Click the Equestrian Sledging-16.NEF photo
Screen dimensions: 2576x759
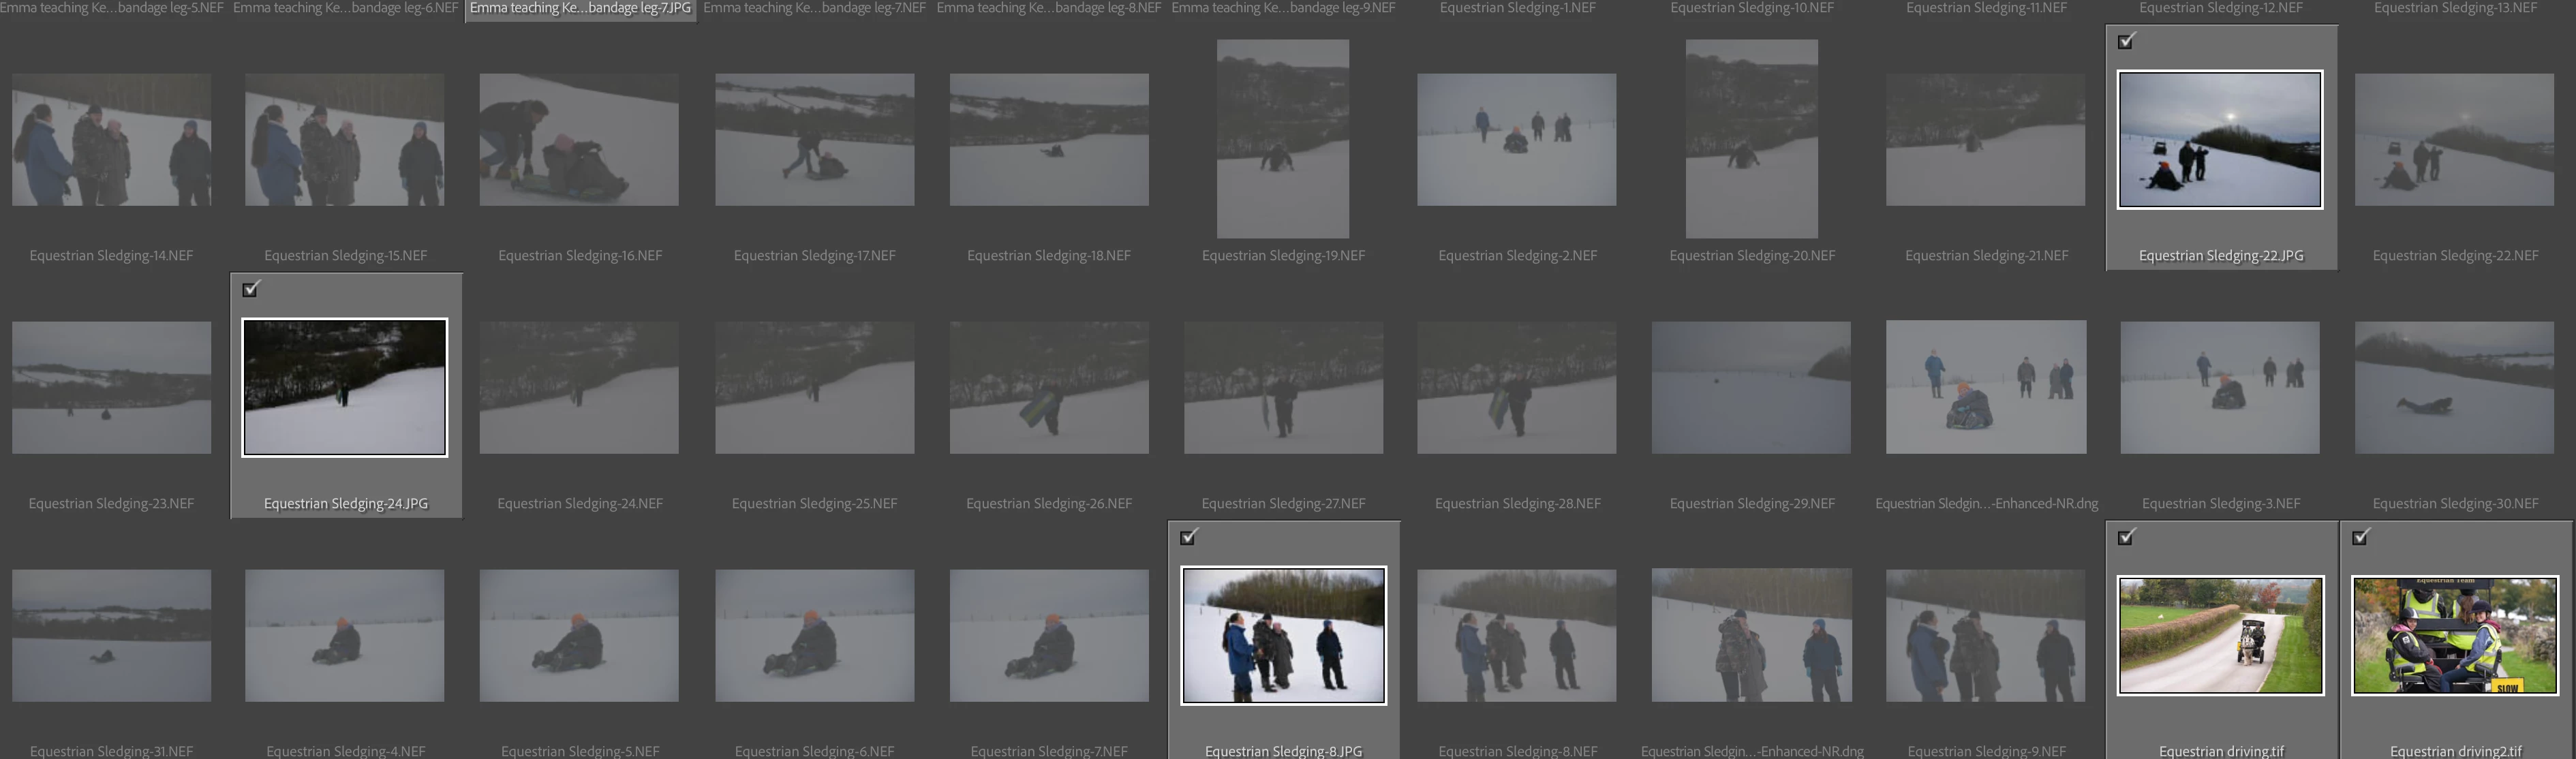coord(579,140)
